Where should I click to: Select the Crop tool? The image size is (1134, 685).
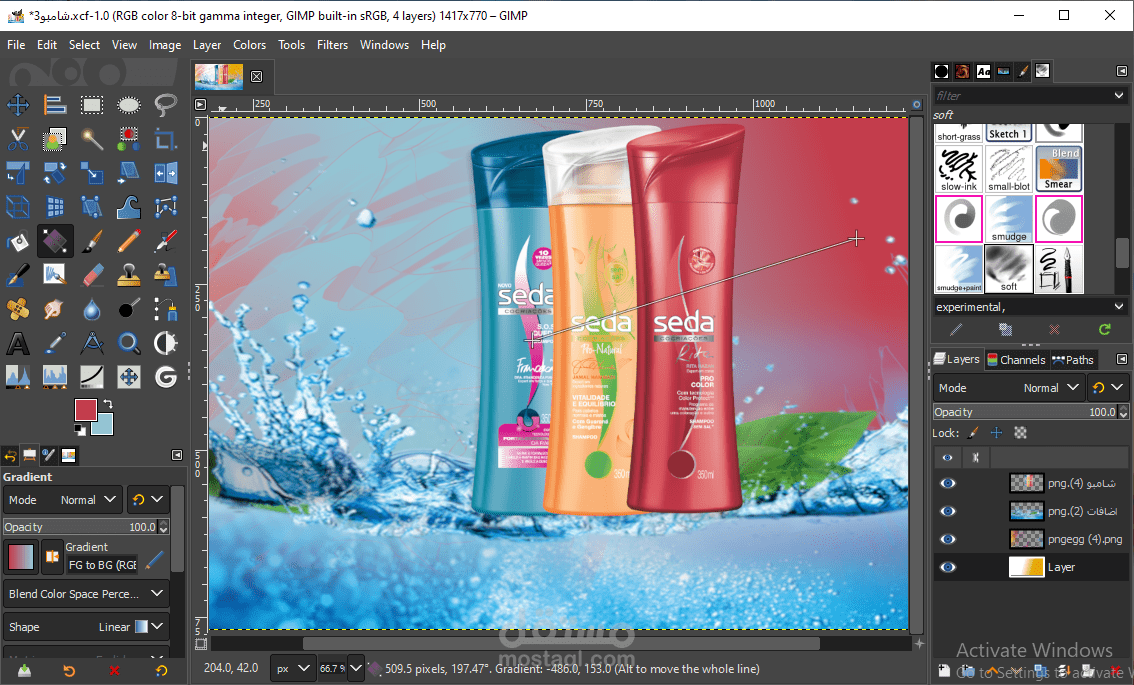point(166,139)
